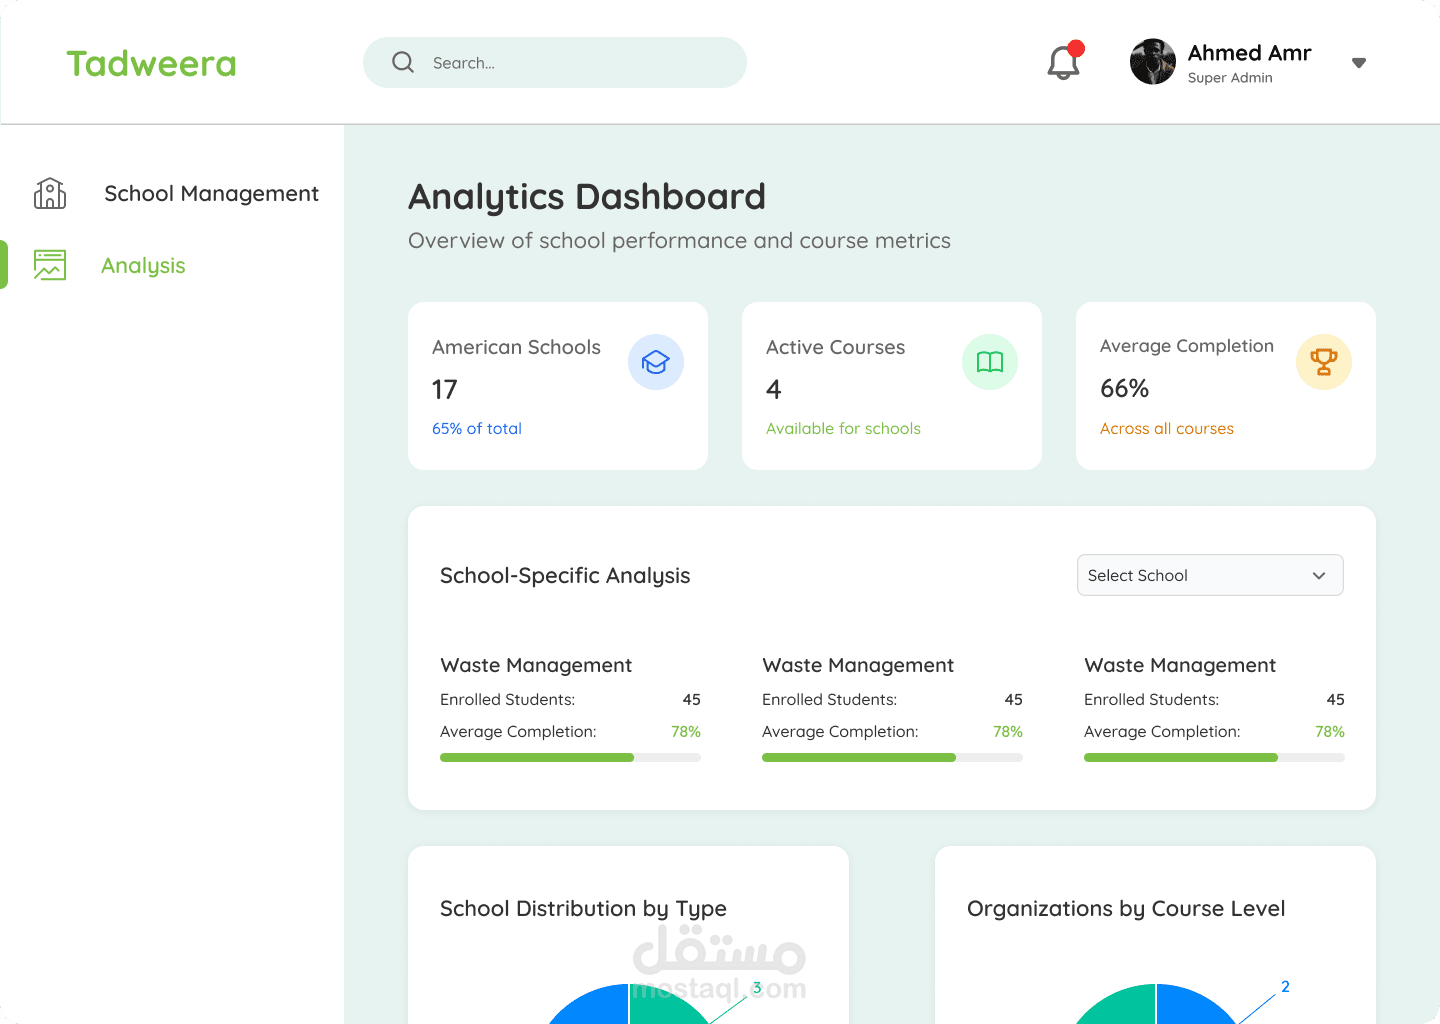
Task: Open the Select School dropdown
Action: click(1210, 575)
